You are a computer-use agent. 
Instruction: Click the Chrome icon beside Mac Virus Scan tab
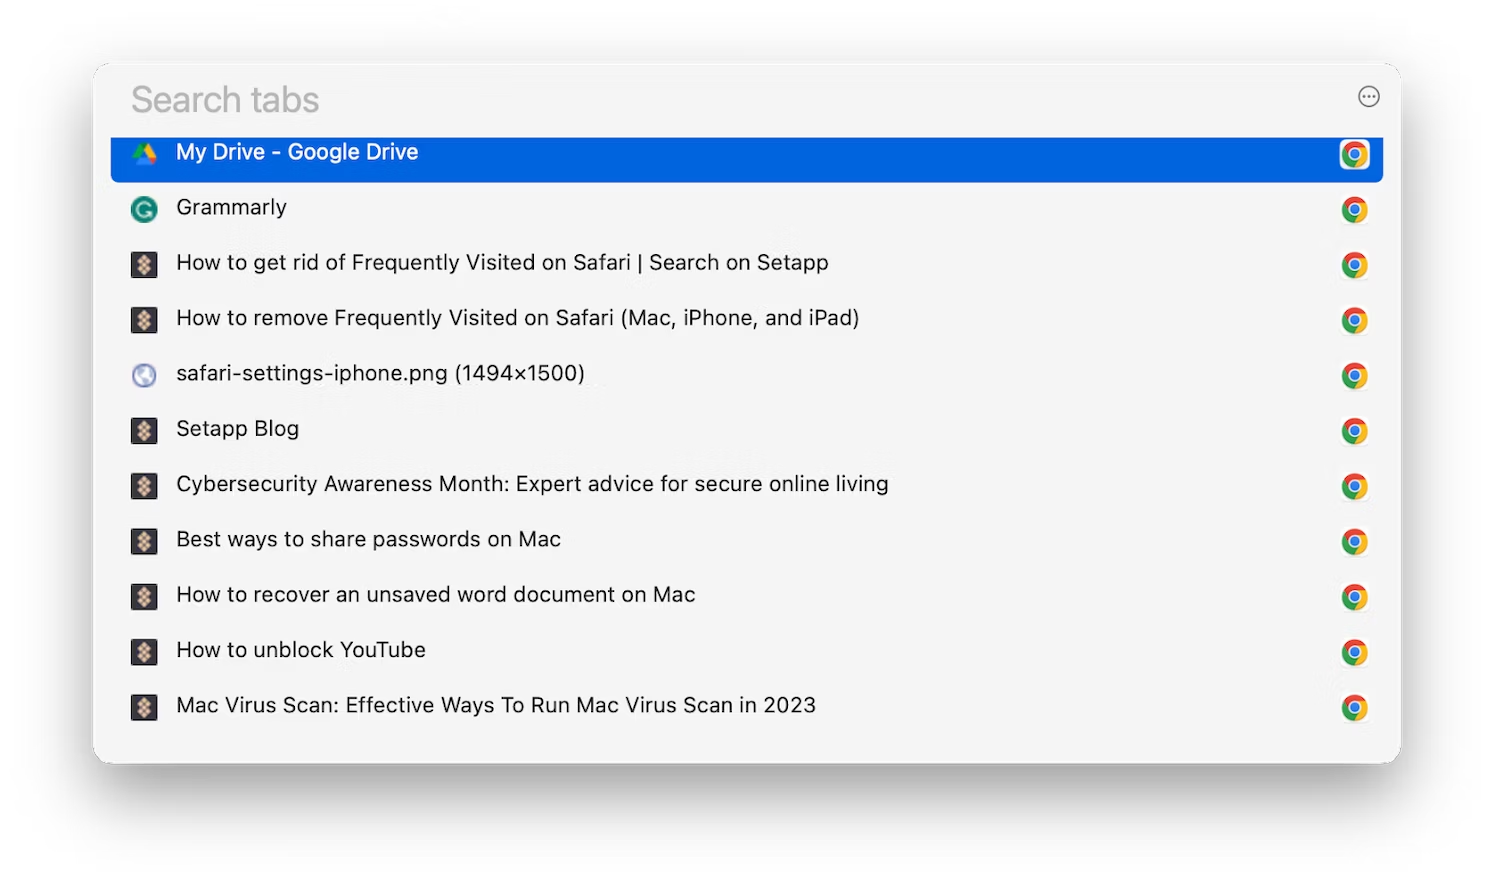tap(1355, 707)
